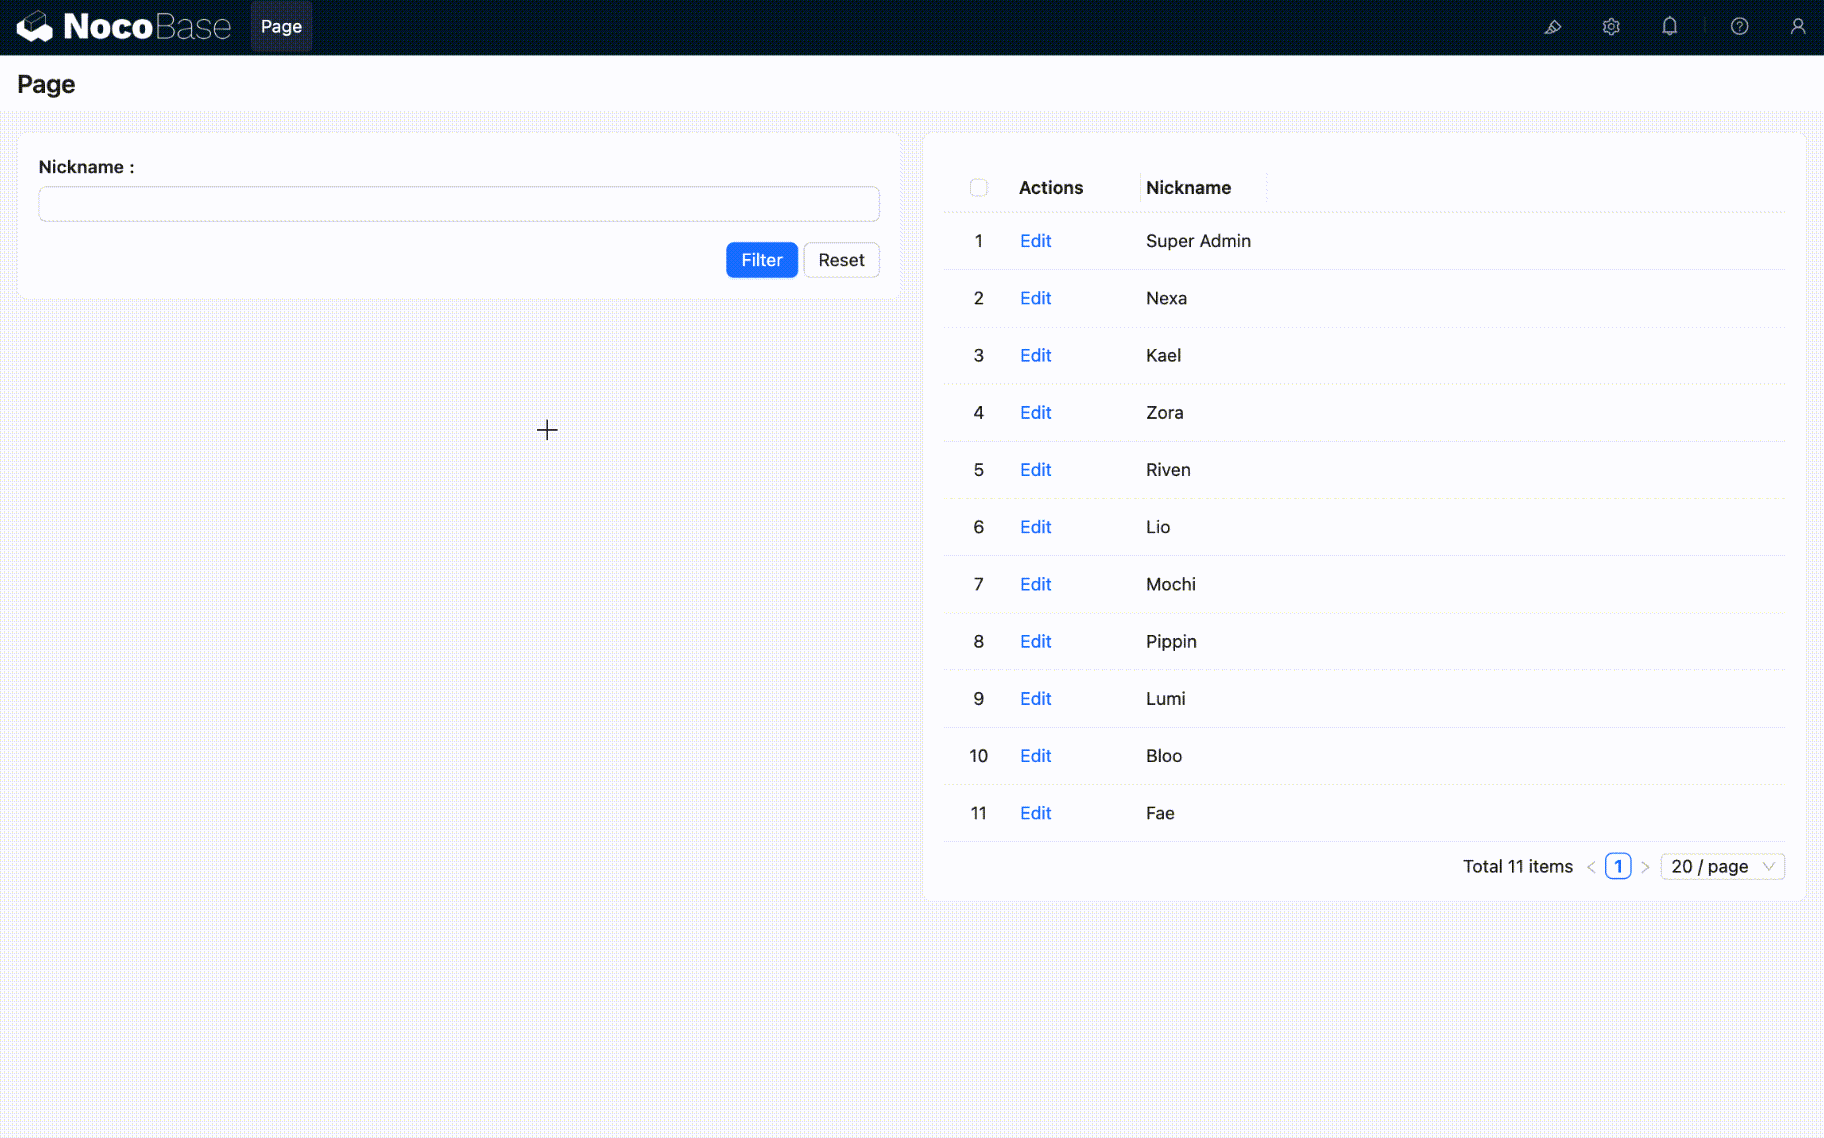
Task: Open the user profile icon
Action: click(1797, 27)
